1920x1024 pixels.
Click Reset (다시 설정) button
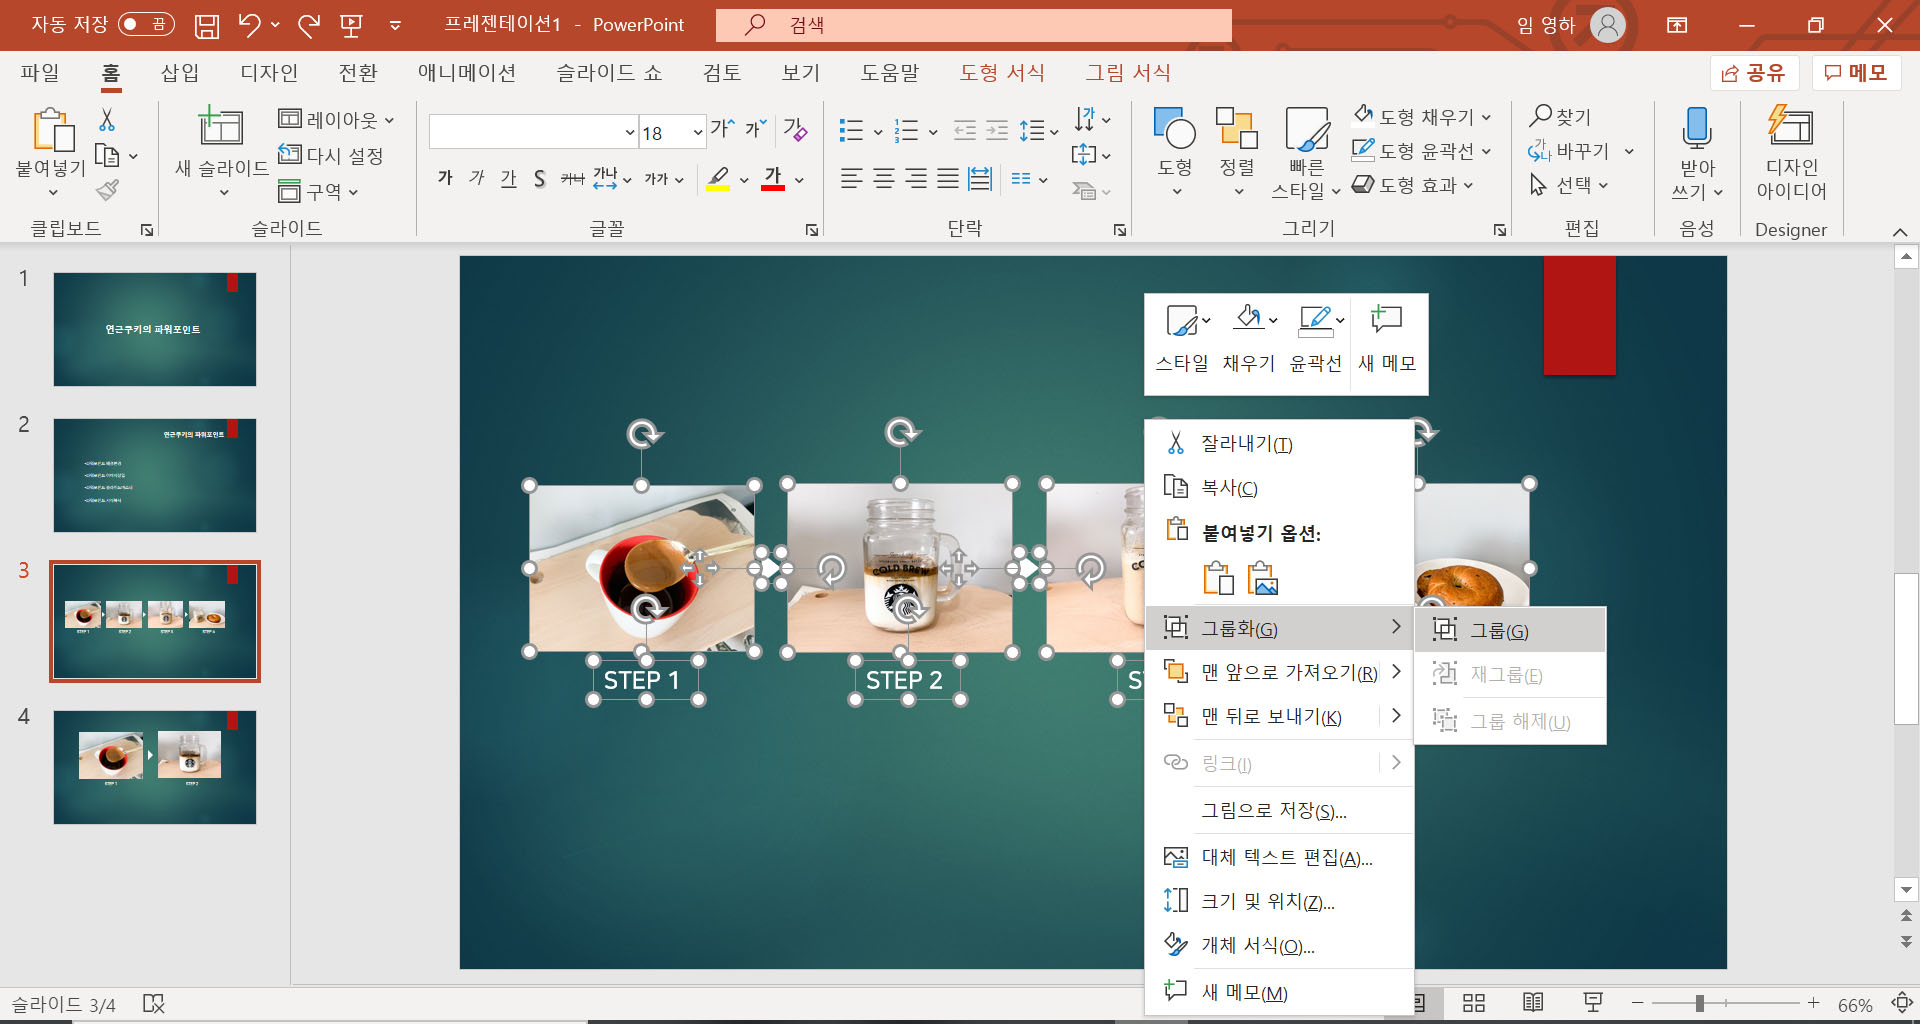click(x=331, y=155)
